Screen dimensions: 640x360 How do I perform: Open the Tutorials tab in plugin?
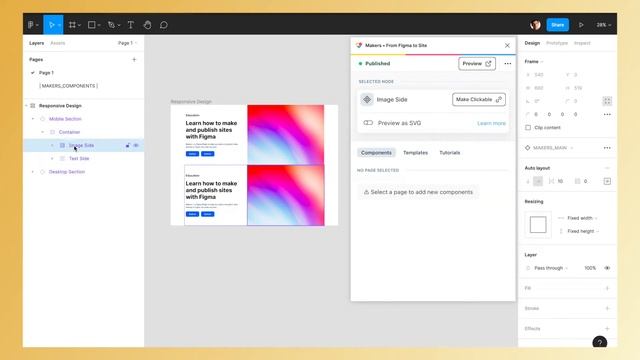(449, 153)
